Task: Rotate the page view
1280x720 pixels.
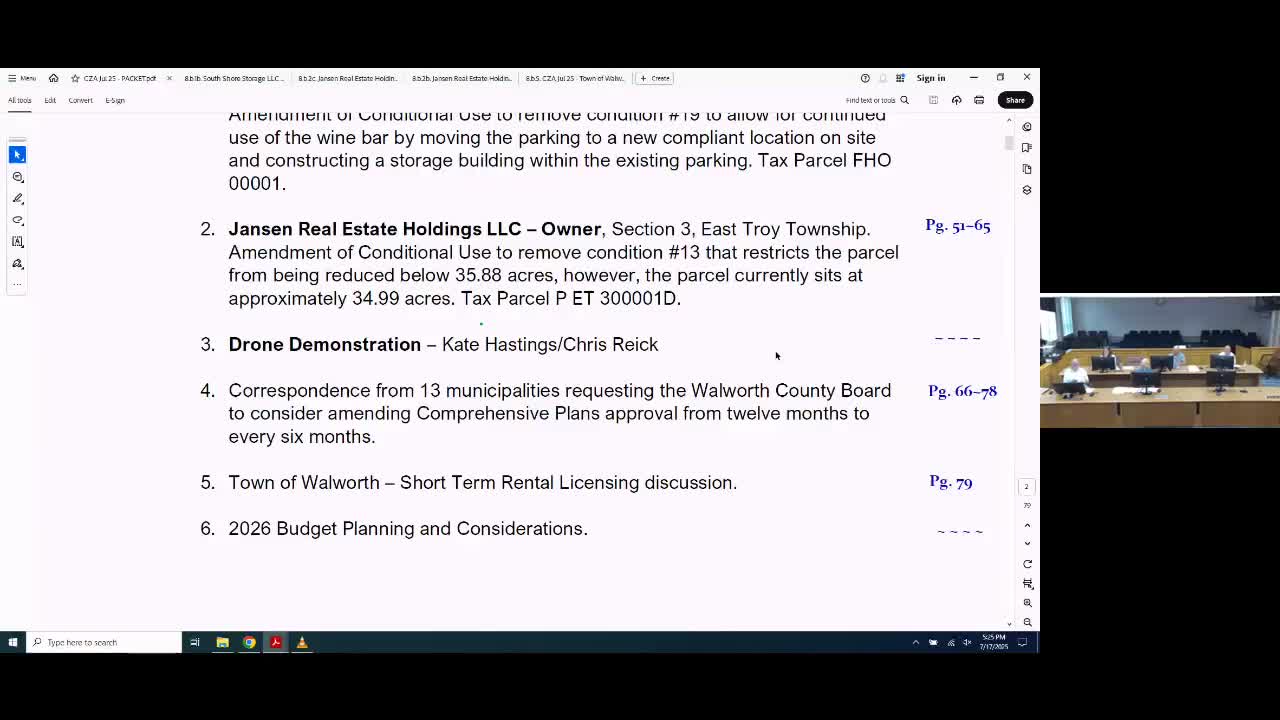Action: (1027, 564)
